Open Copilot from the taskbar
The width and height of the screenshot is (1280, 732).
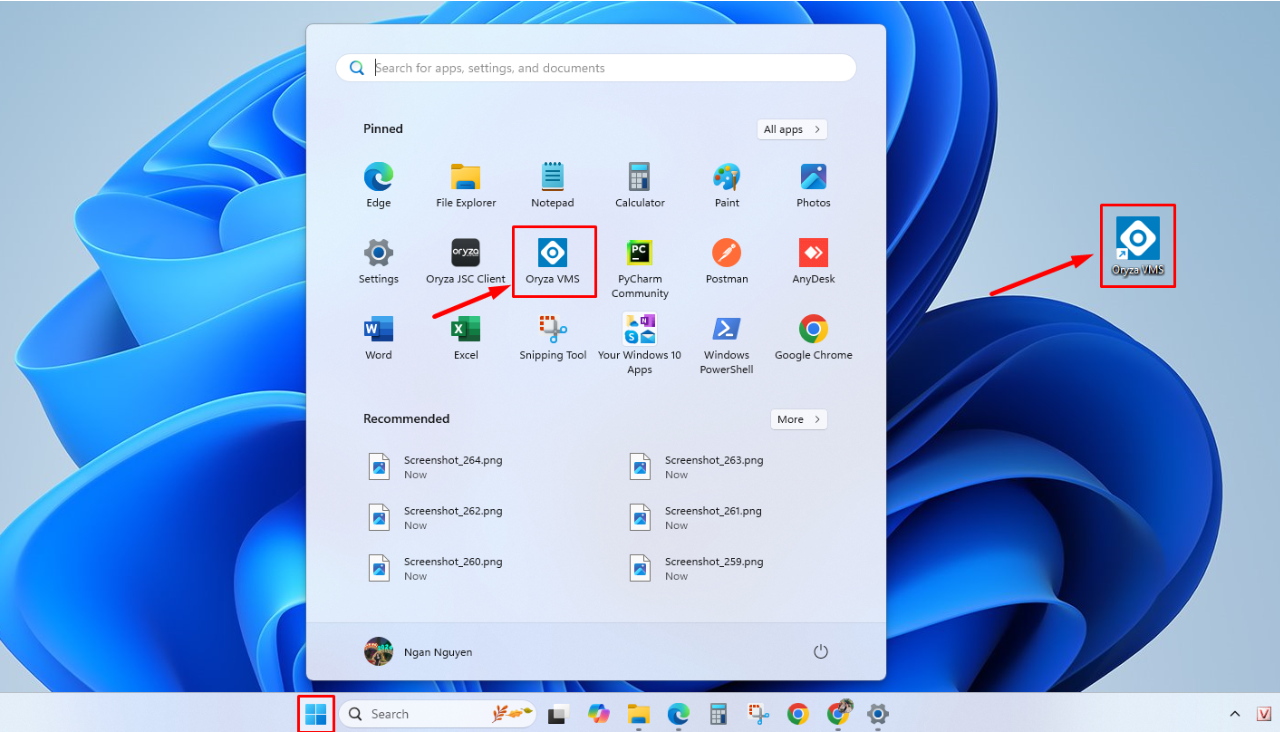[x=599, y=714]
